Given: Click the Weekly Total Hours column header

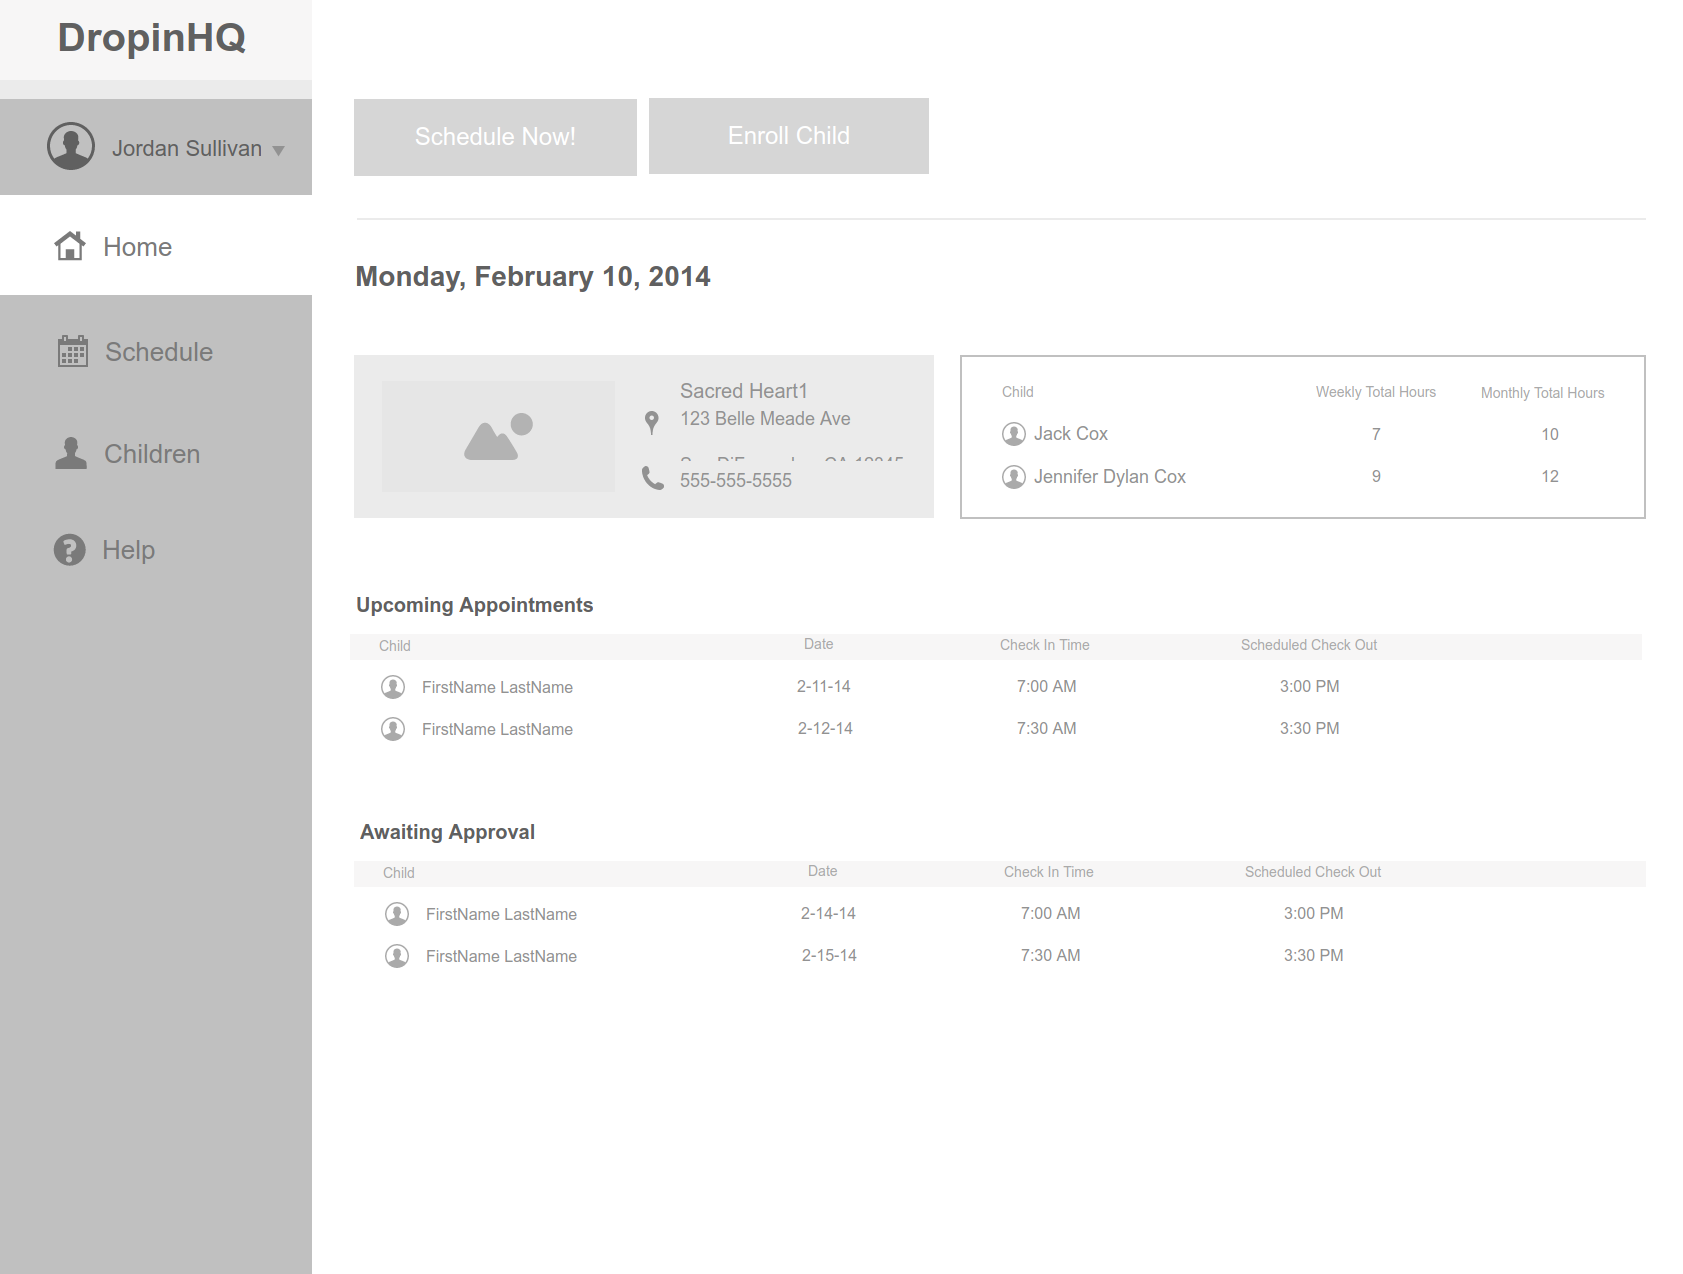Looking at the screenshot, I should coord(1376,392).
